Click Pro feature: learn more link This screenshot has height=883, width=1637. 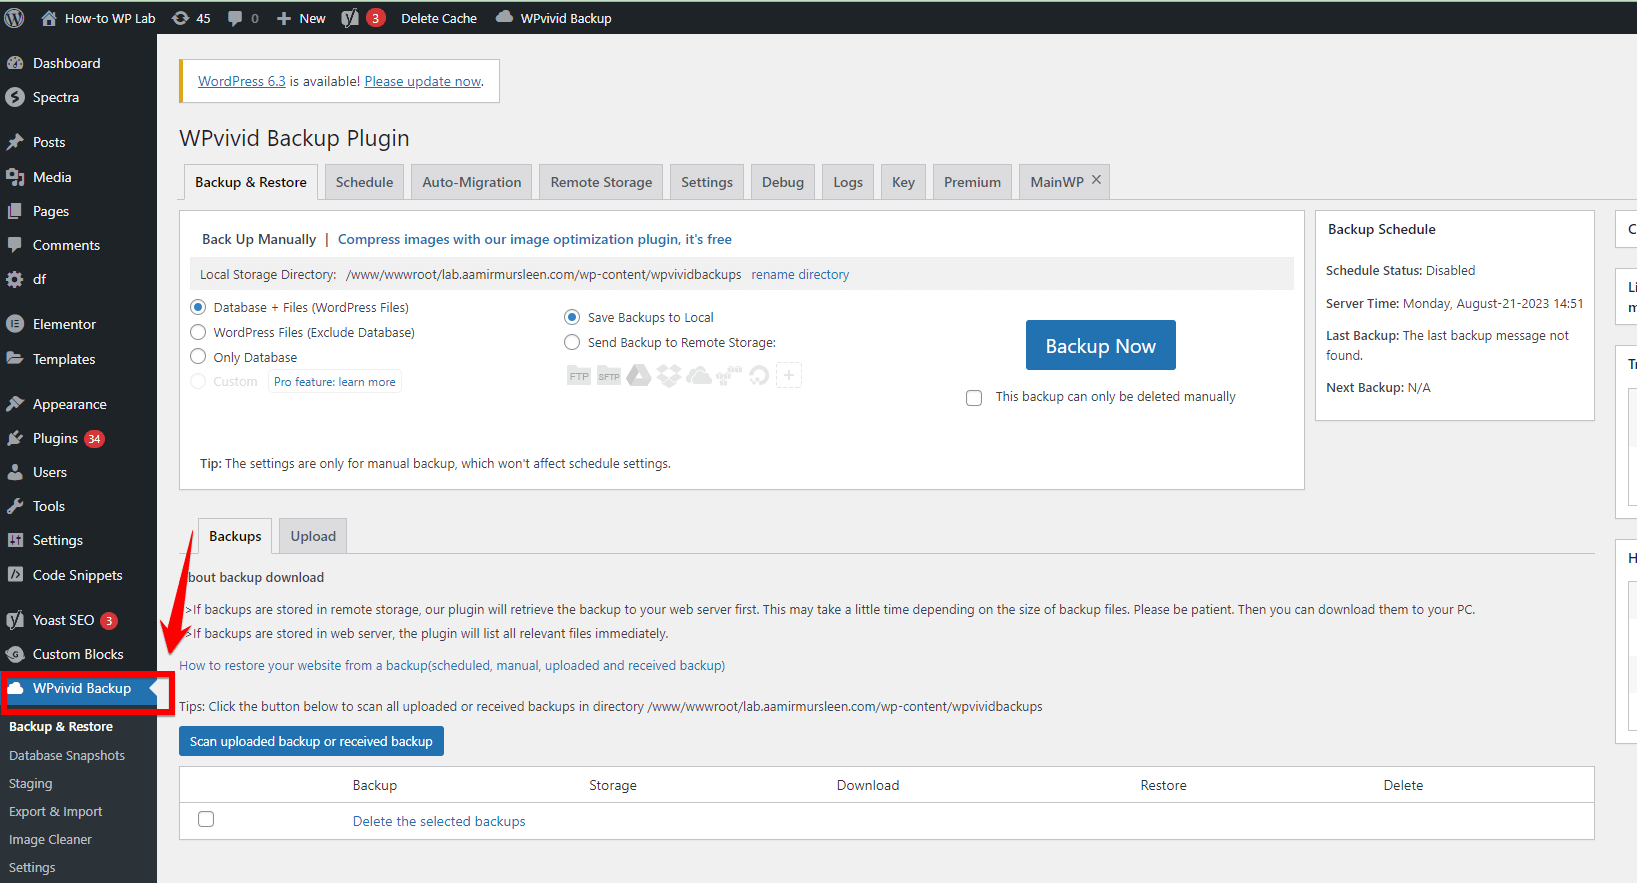335,382
